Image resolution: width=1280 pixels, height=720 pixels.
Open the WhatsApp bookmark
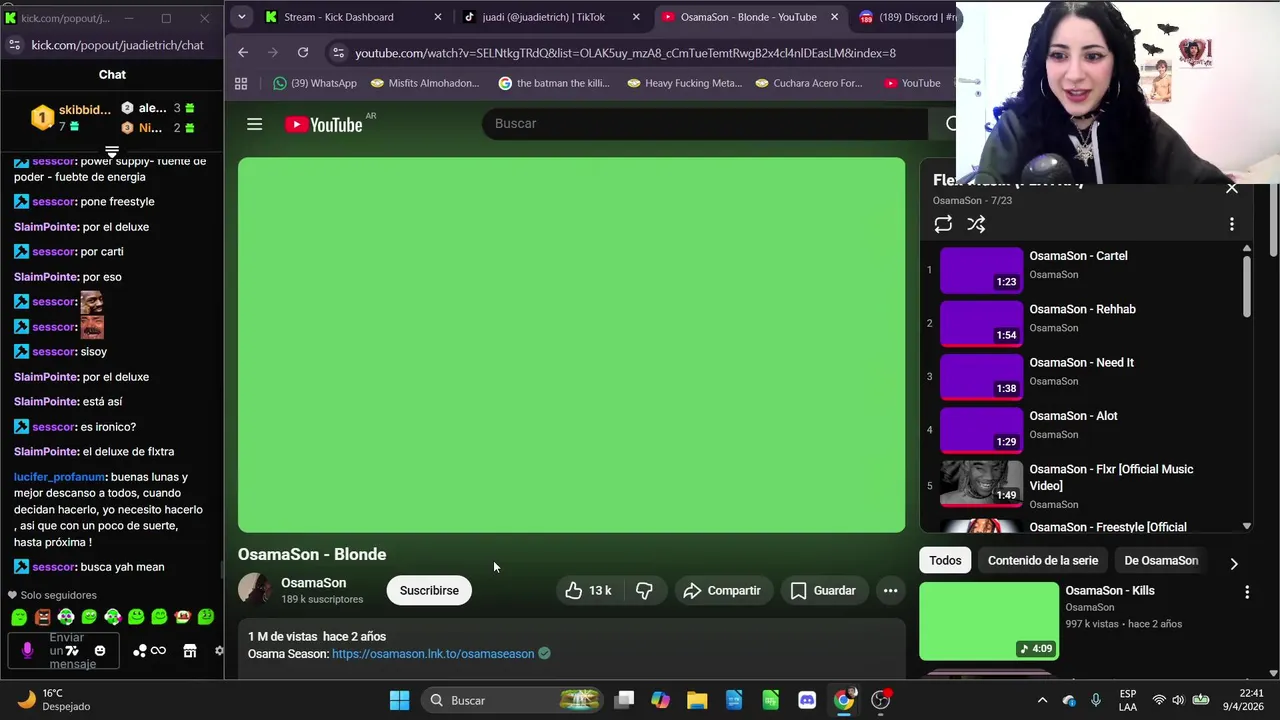(315, 83)
